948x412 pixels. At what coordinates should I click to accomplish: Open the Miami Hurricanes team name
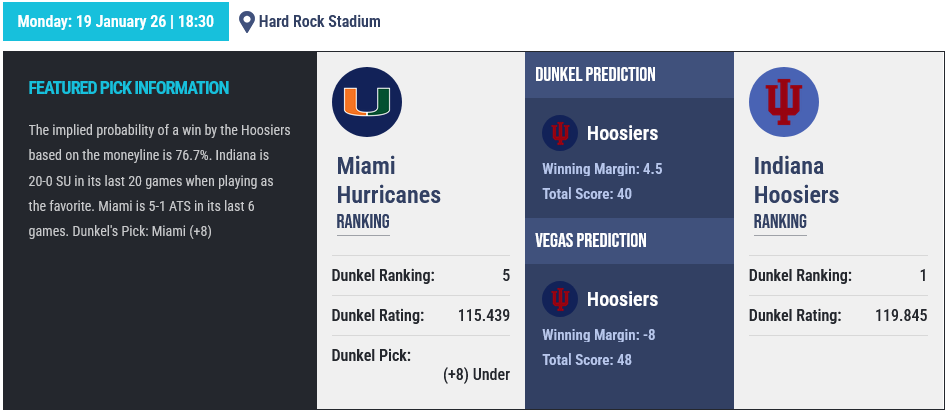388,180
